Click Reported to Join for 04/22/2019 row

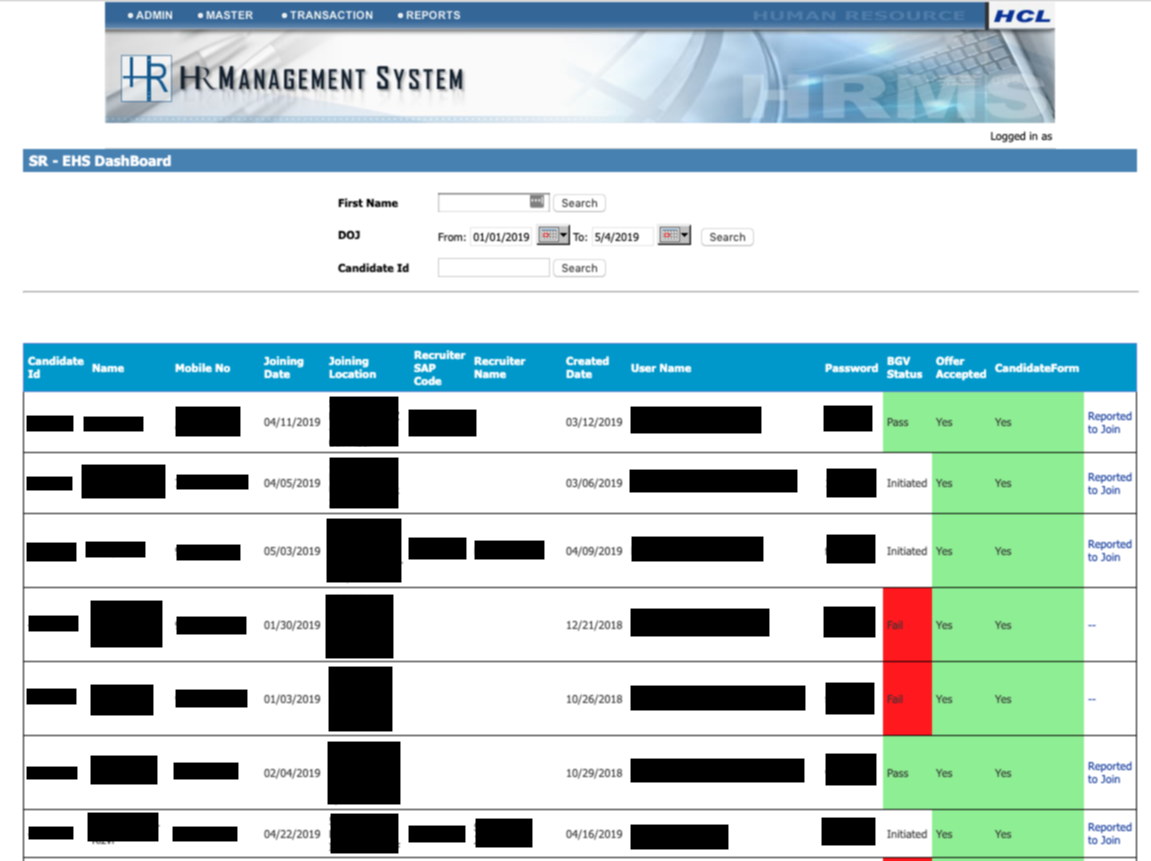coord(1109,834)
